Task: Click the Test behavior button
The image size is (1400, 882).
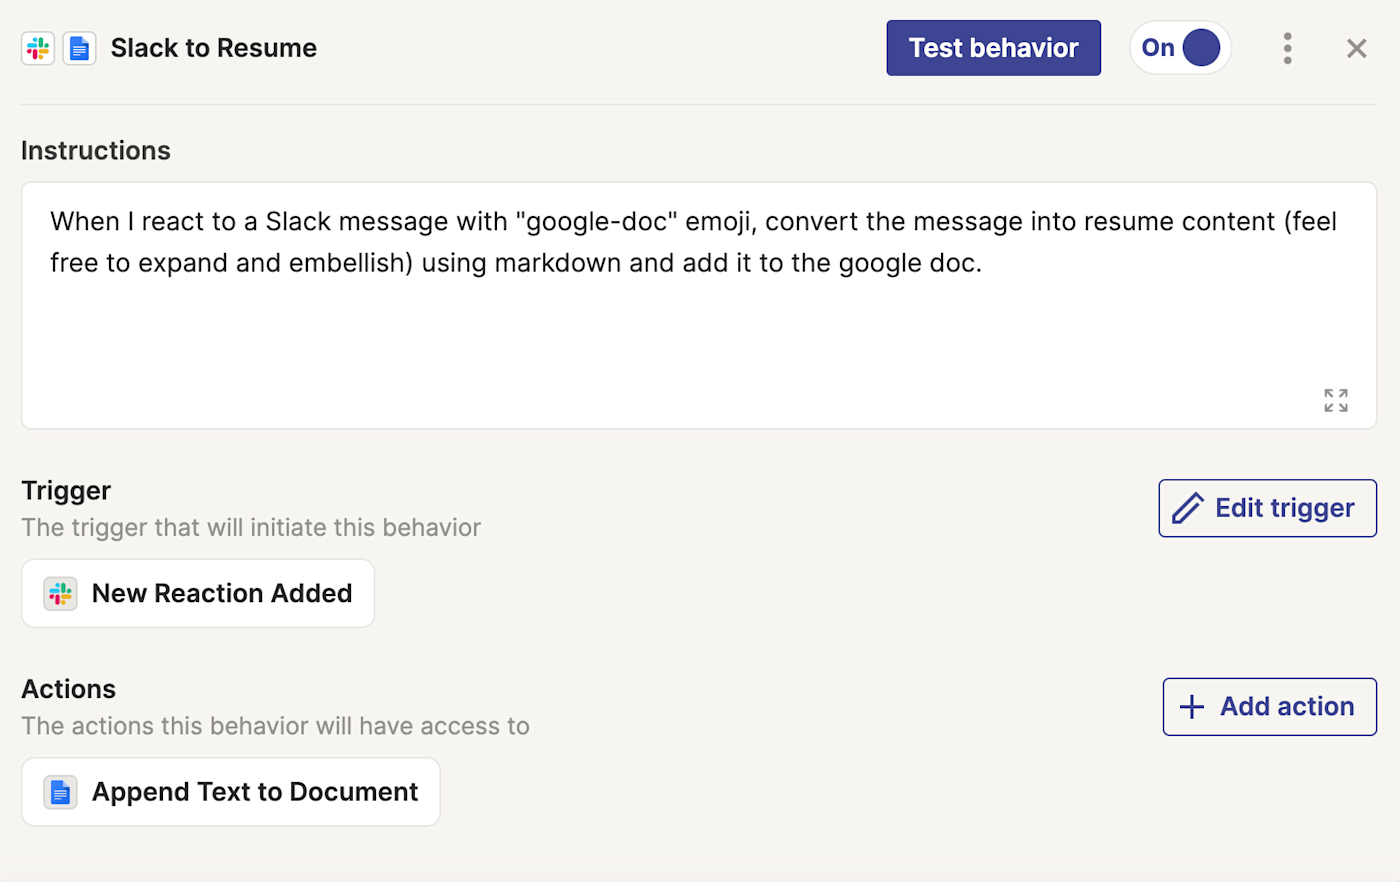Action: pyautogui.click(x=993, y=48)
